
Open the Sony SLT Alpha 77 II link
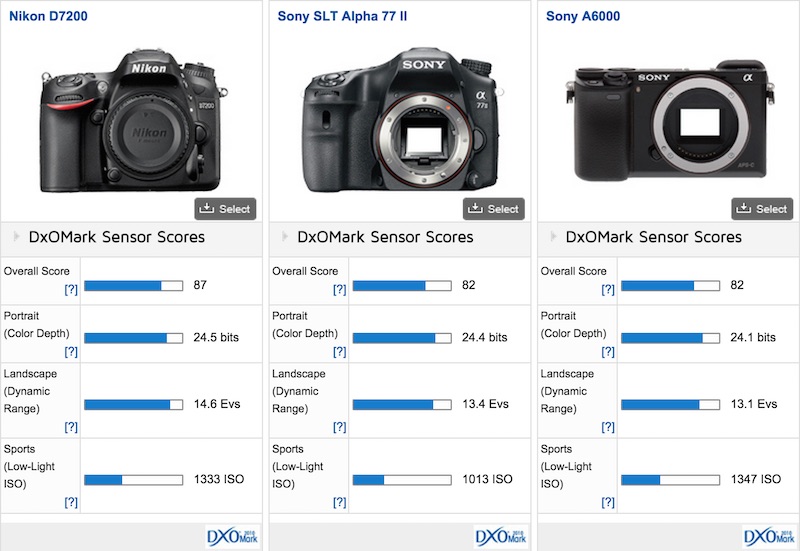tap(342, 16)
